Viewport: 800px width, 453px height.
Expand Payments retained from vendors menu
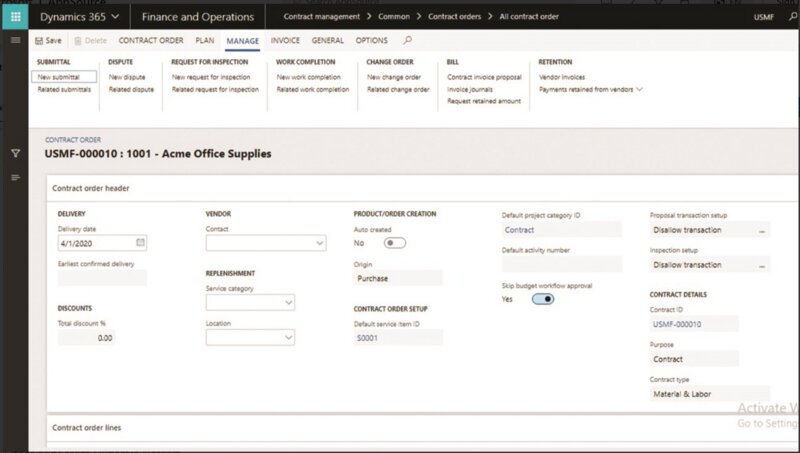pyautogui.click(x=590, y=89)
